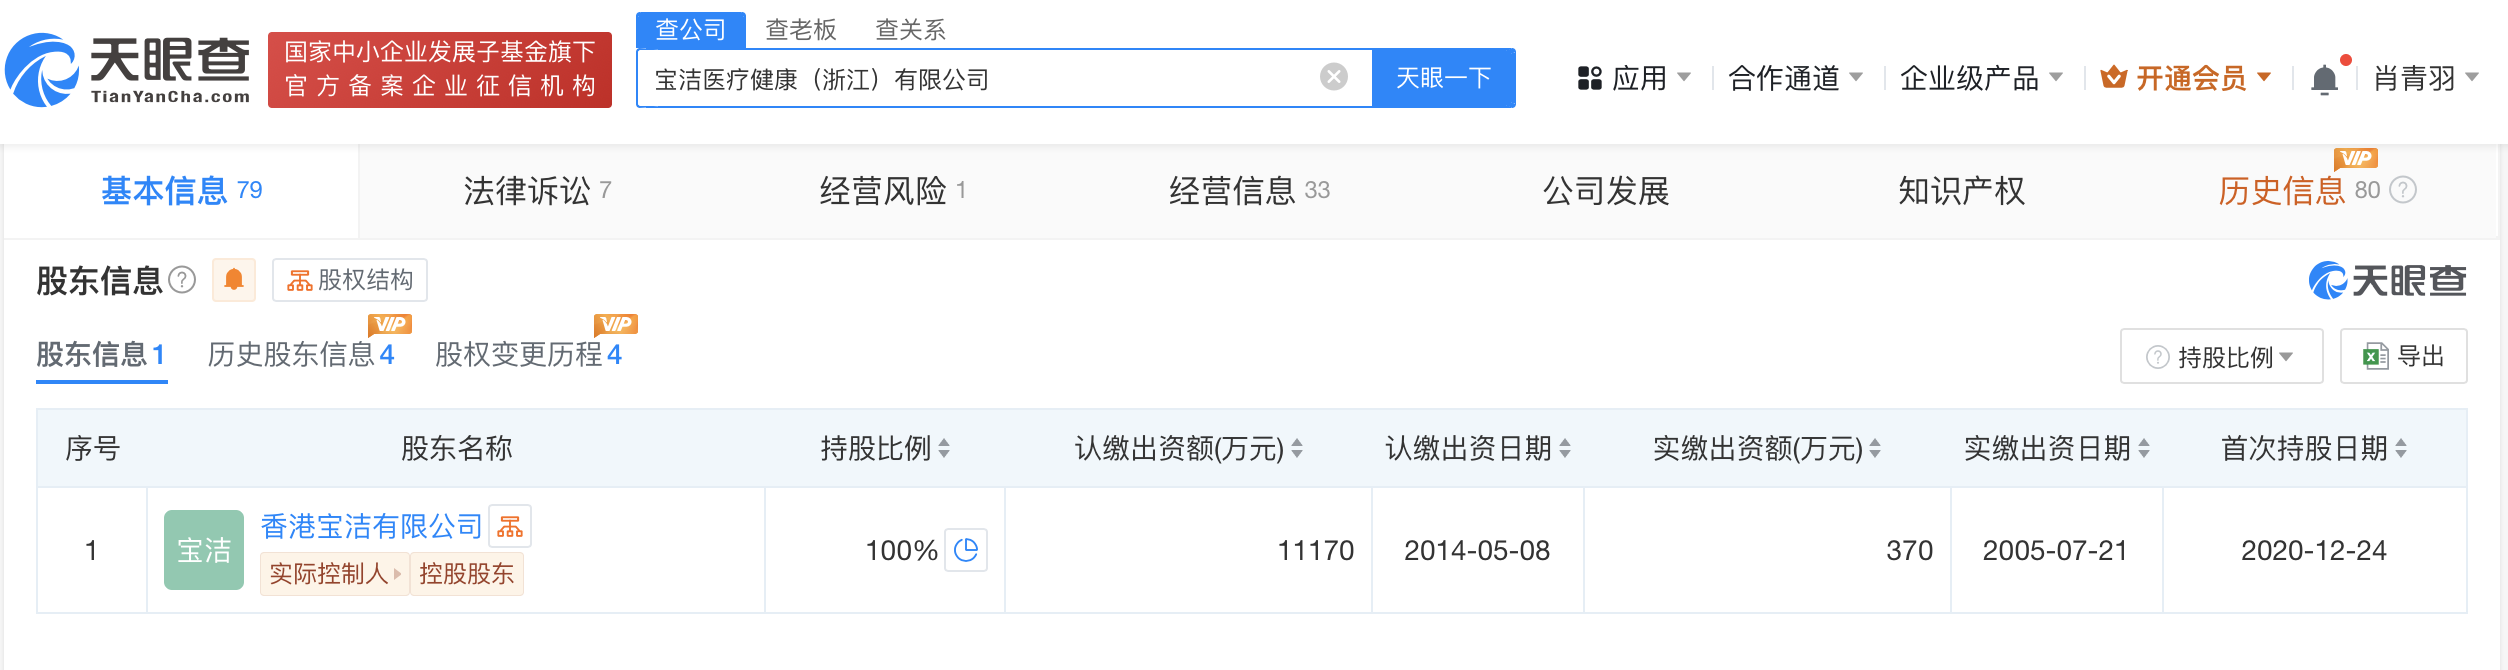This screenshot has width=2508, height=670.
Task: Expand the 持股比例 filter dropdown
Action: point(2221,356)
